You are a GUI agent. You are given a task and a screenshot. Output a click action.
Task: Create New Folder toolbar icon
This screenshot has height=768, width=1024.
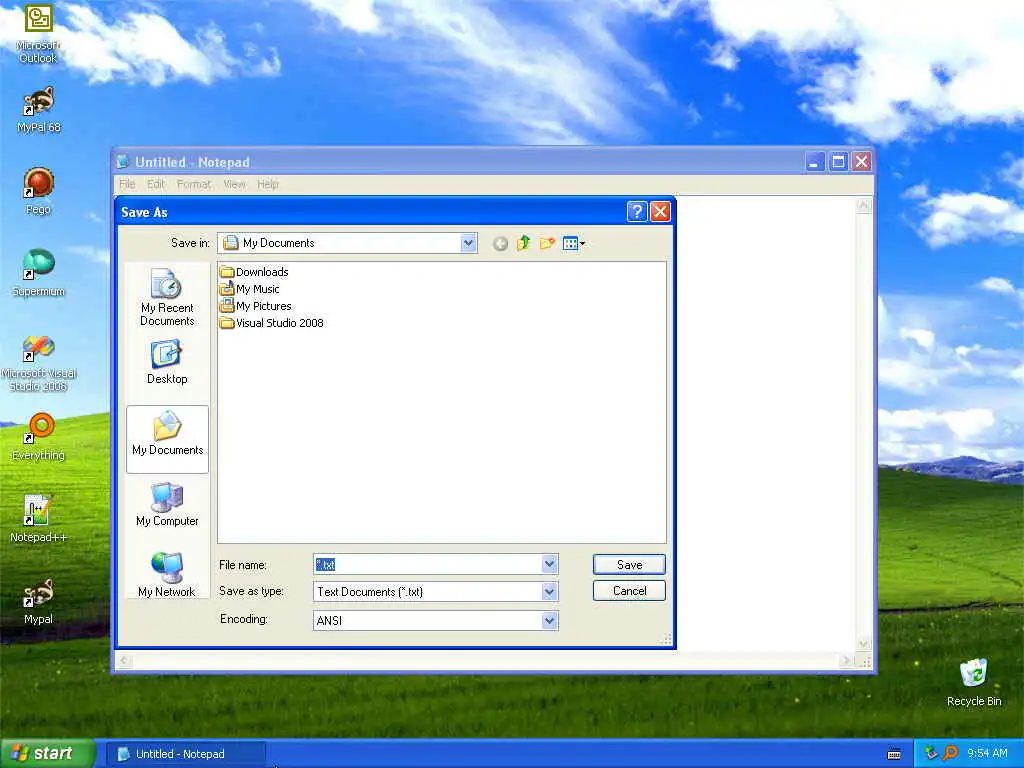[x=547, y=244]
